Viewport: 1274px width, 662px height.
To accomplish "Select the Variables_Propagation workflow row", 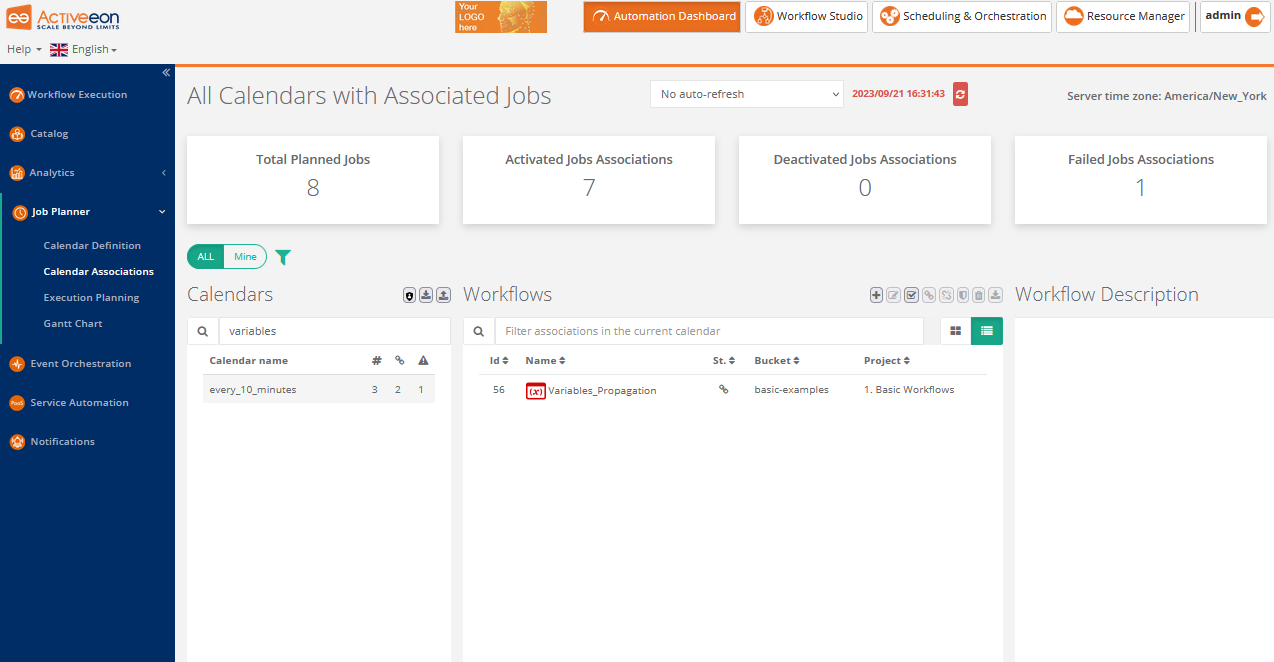I will (x=733, y=390).
